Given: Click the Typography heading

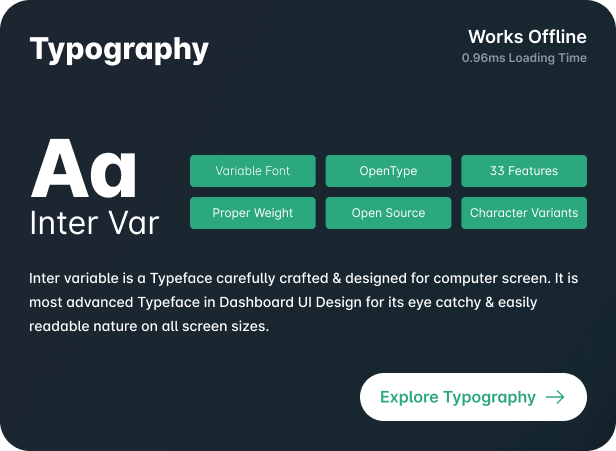Looking at the screenshot, I should click(119, 50).
